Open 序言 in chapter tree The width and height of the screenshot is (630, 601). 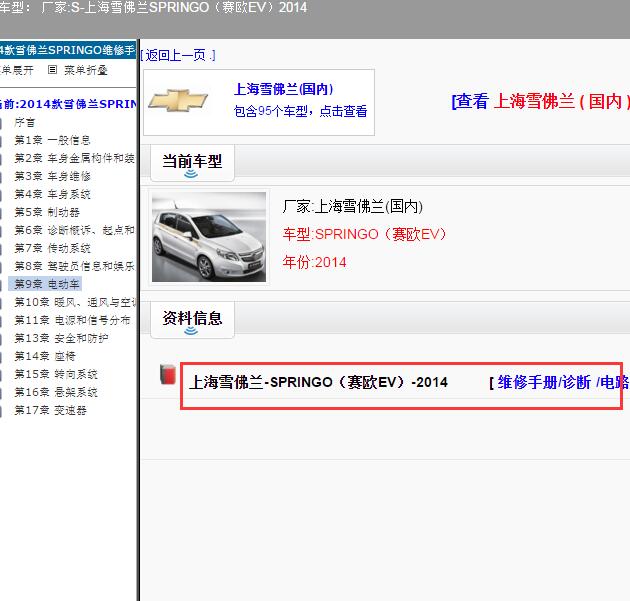25,123
